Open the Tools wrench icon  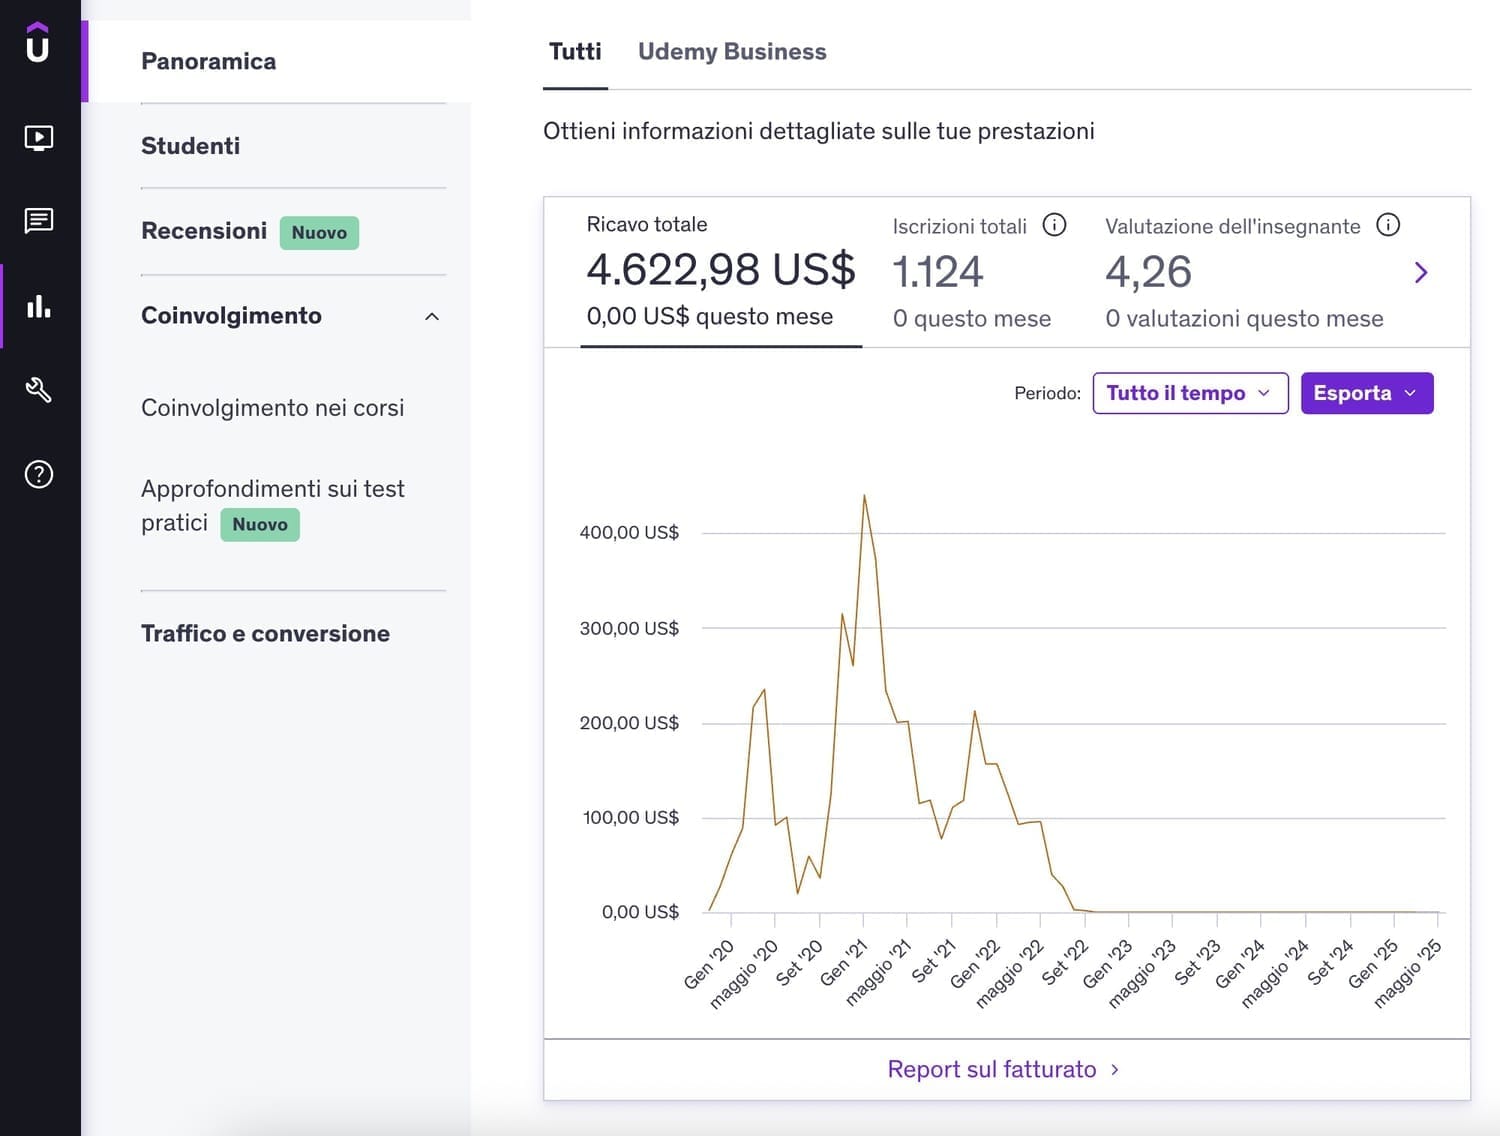[x=38, y=390]
